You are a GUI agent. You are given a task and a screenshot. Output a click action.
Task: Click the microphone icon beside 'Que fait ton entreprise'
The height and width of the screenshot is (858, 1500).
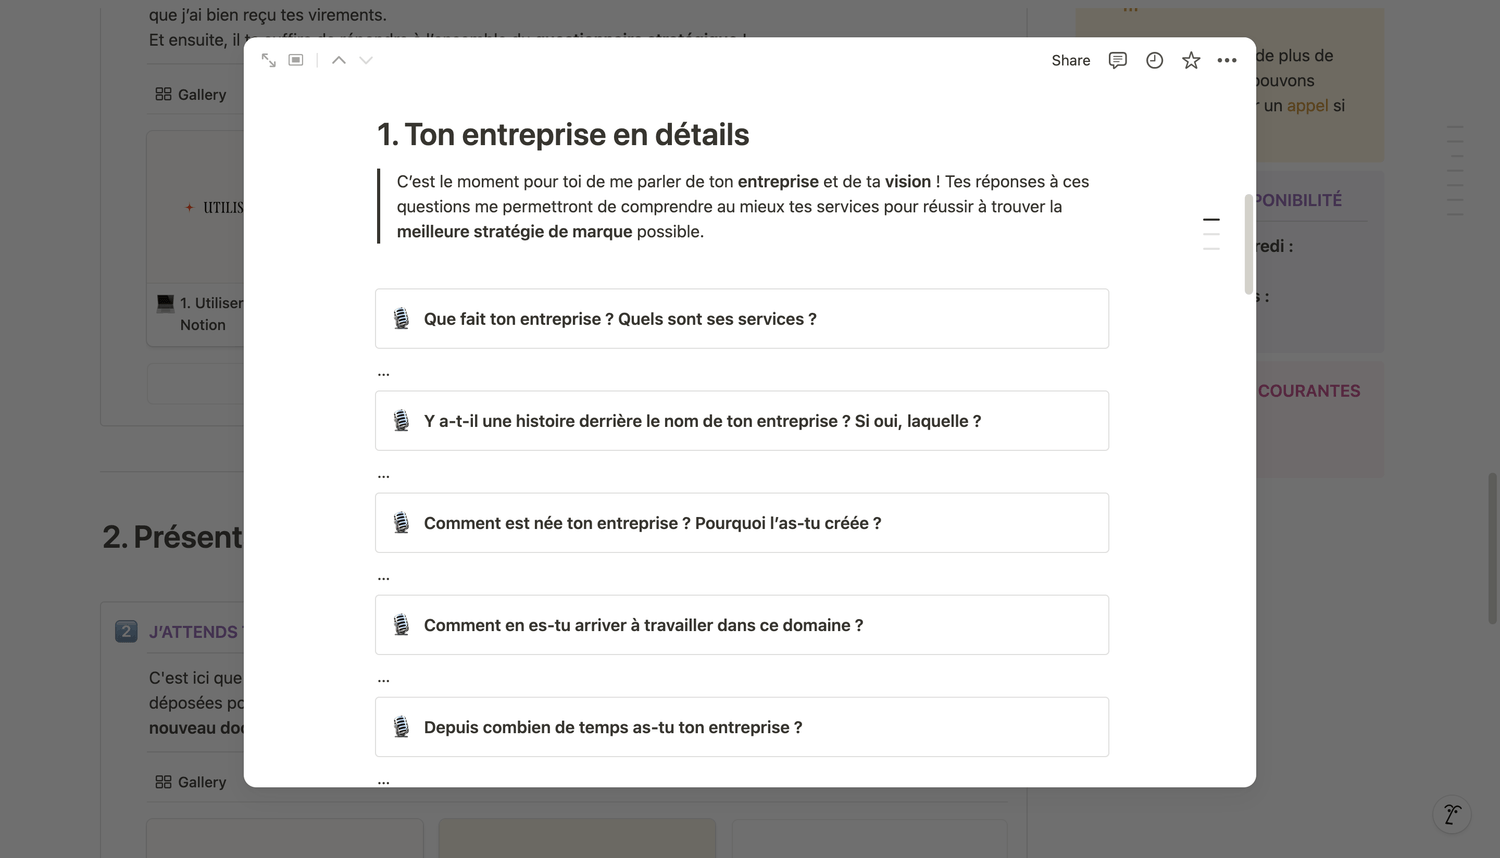pos(401,319)
